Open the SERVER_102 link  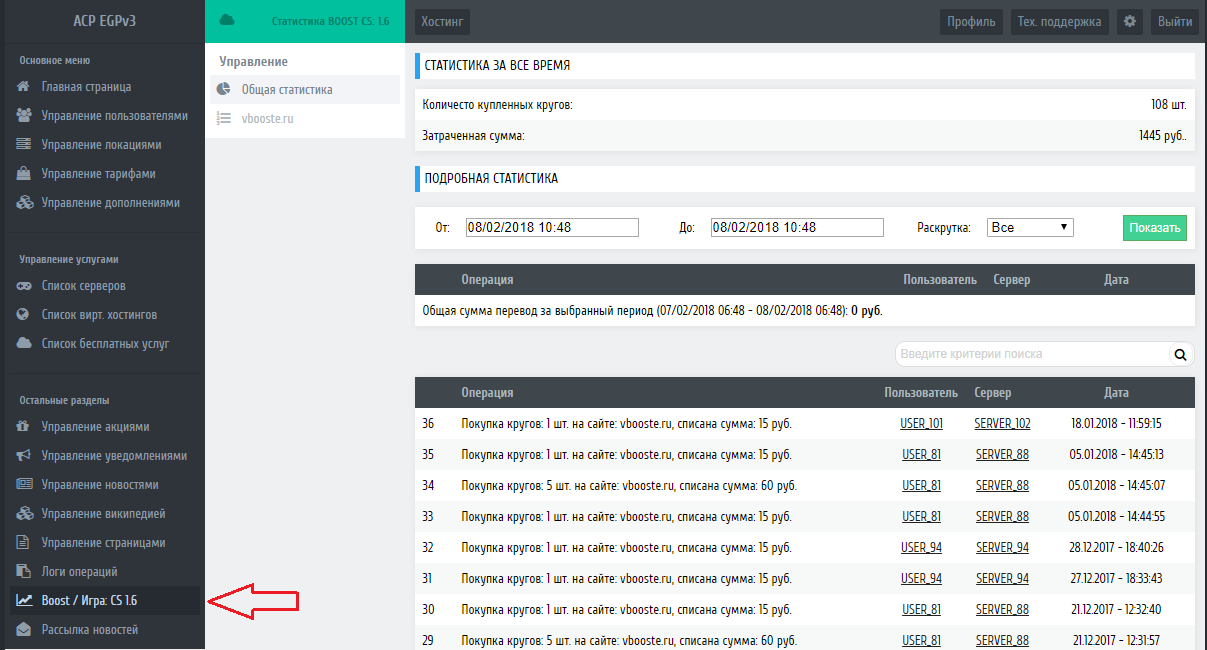[1002, 424]
